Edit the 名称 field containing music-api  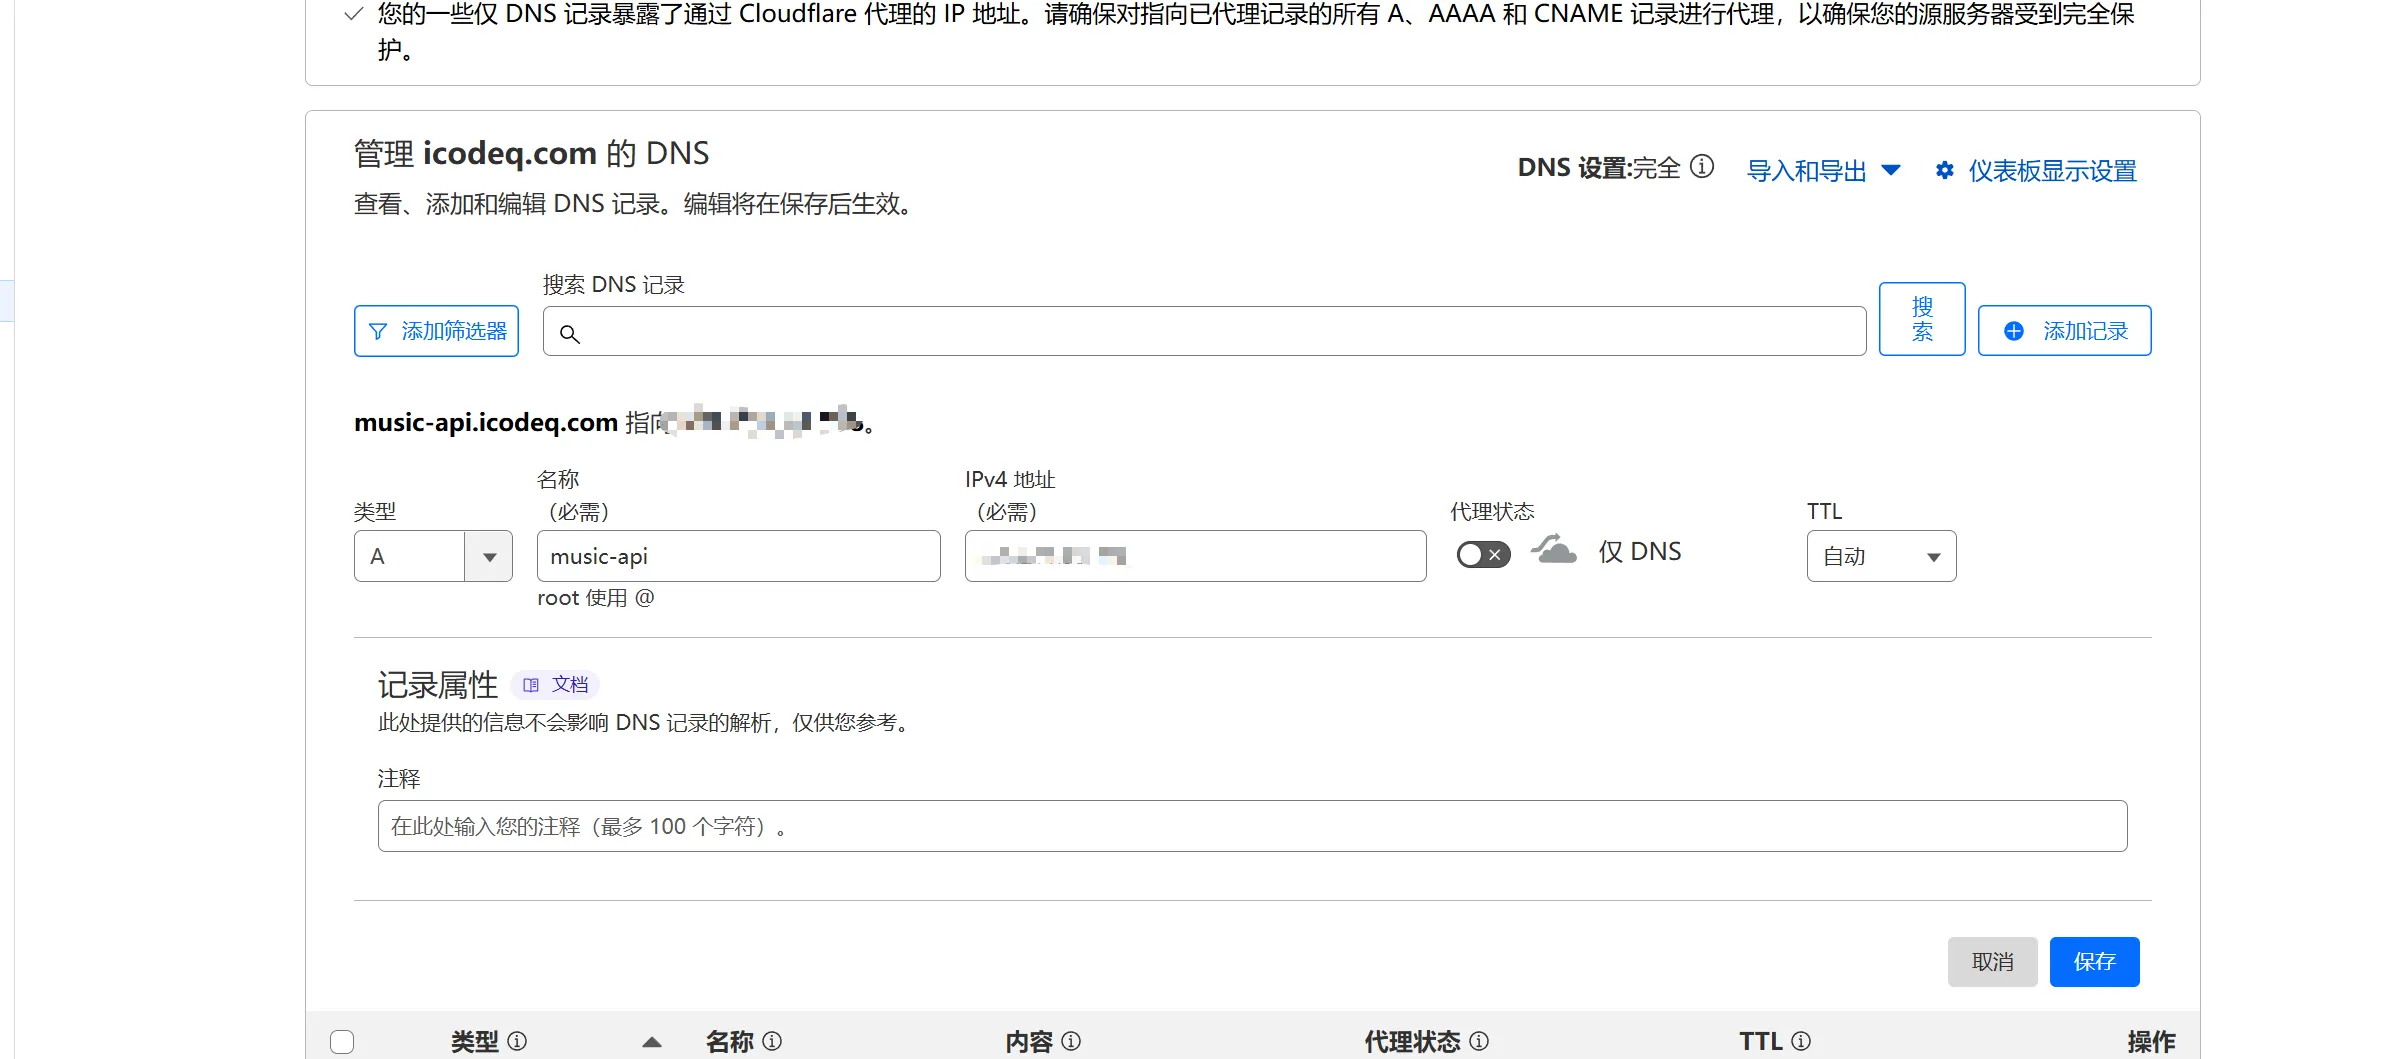point(738,556)
